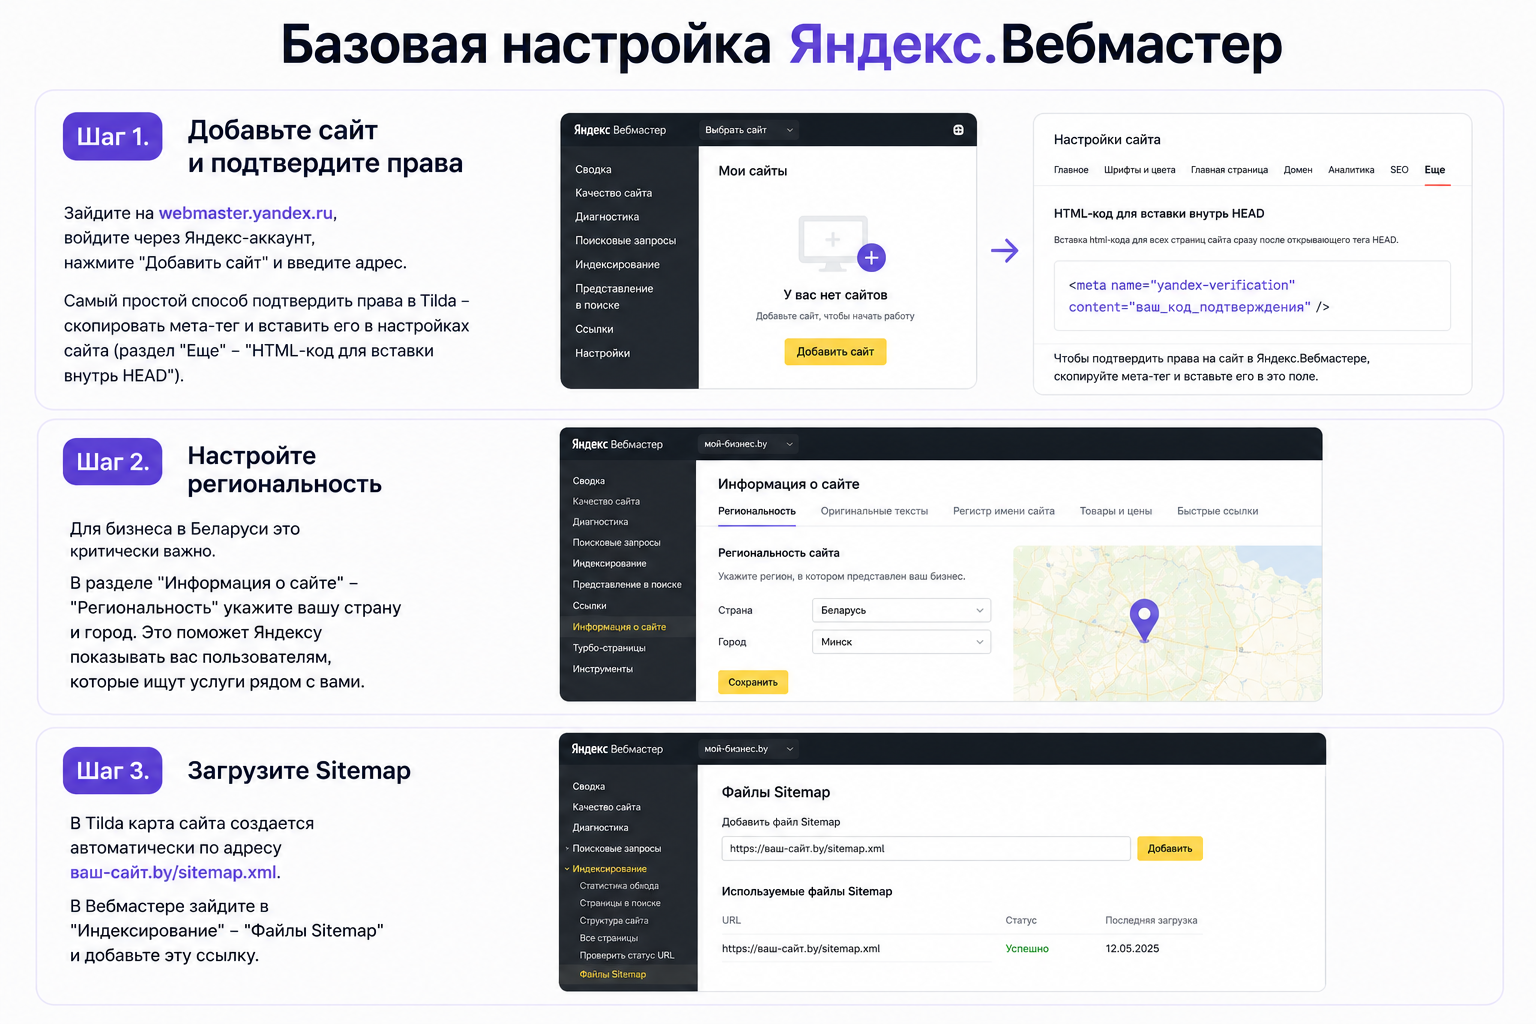Open the Аналитика tab in Настройки сайта
The image size is (1536, 1024).
(x=1351, y=170)
